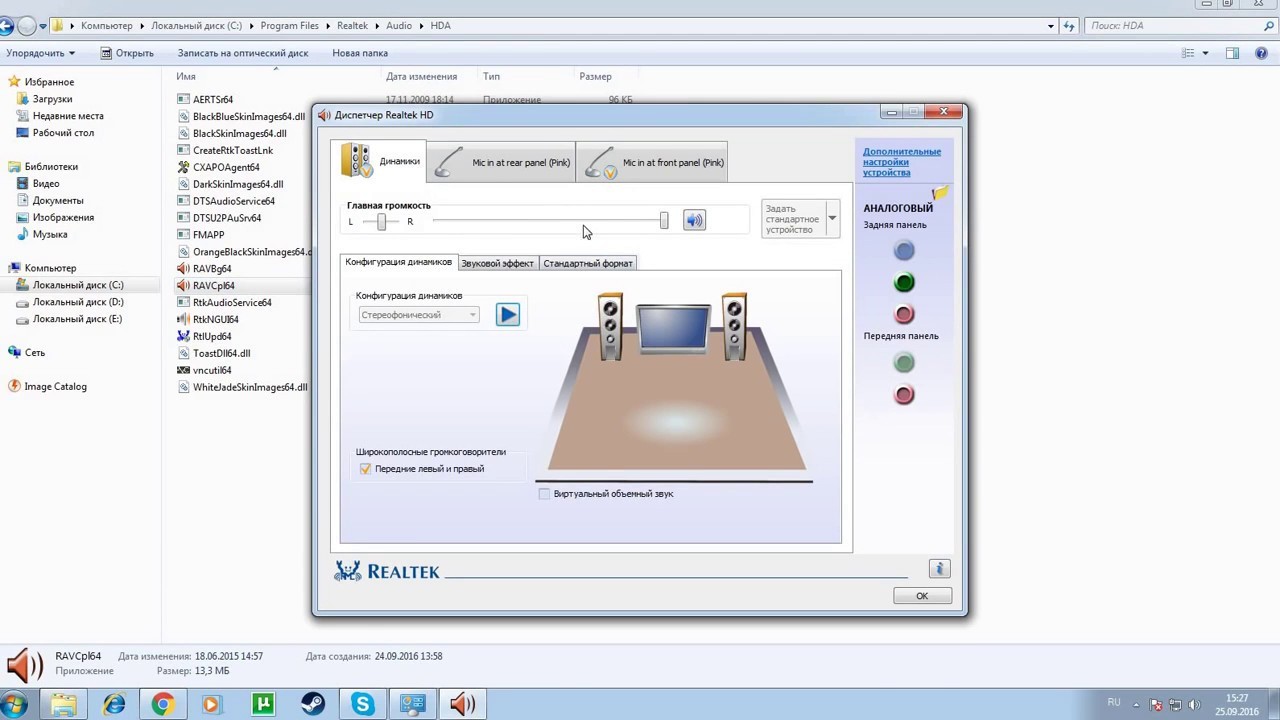This screenshot has height=720, width=1280.
Task: Click the refresh button in Explorer address bar
Action: [x=1069, y=25]
